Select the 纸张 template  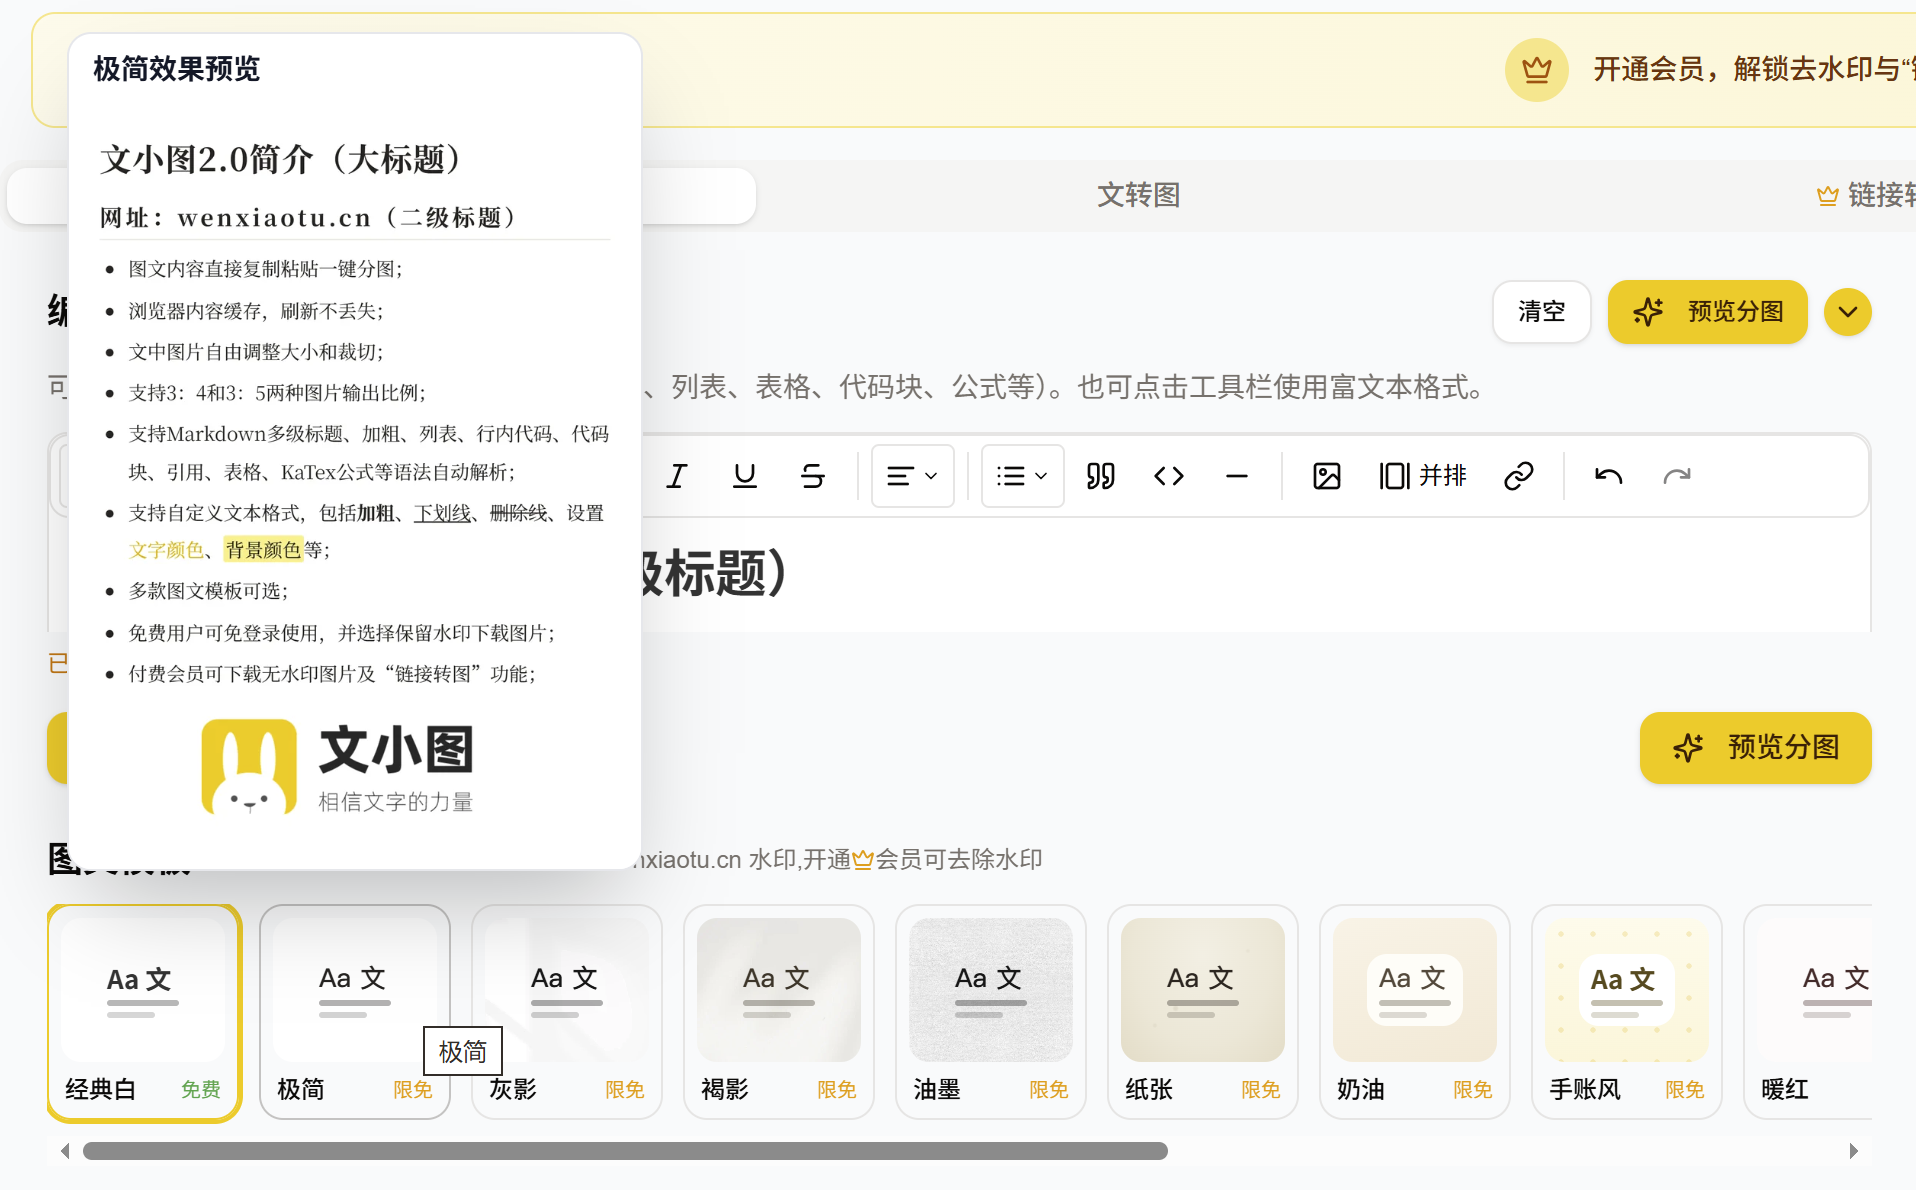(1203, 1013)
